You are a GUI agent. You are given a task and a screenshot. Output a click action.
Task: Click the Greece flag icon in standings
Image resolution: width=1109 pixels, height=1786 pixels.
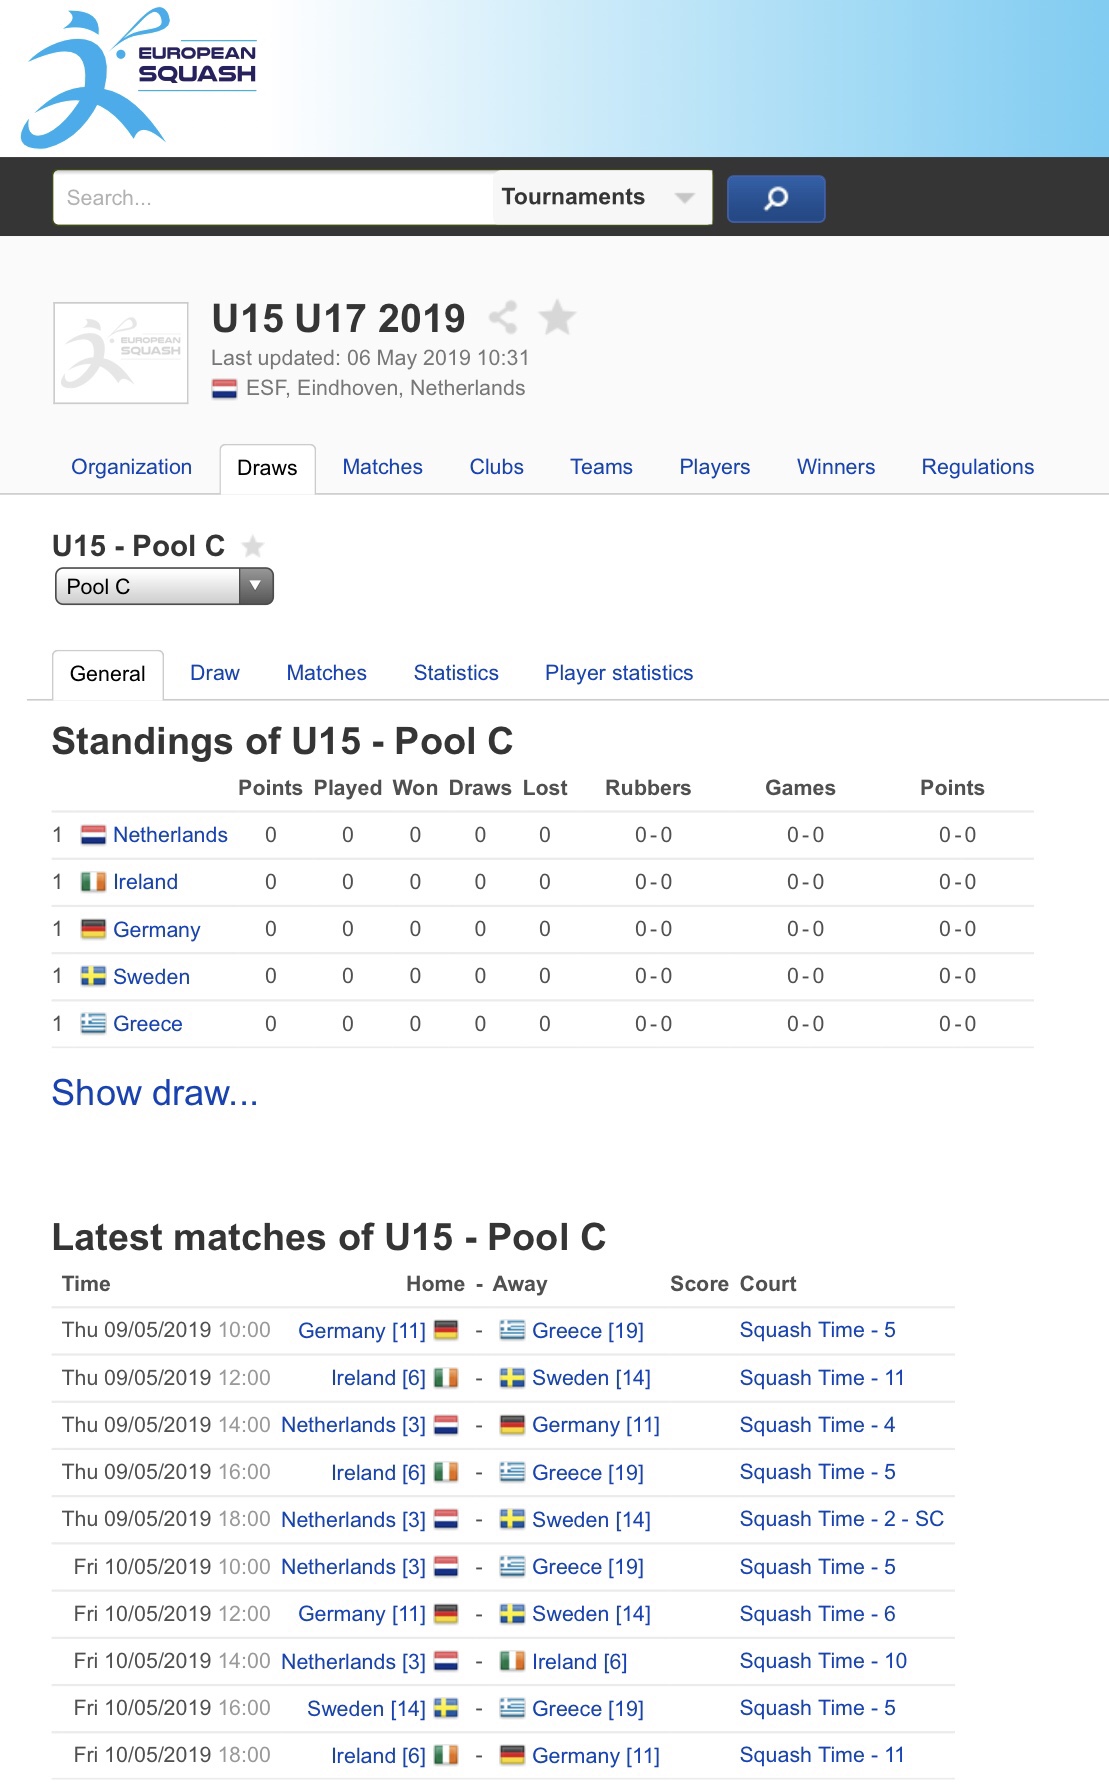coord(93,1024)
